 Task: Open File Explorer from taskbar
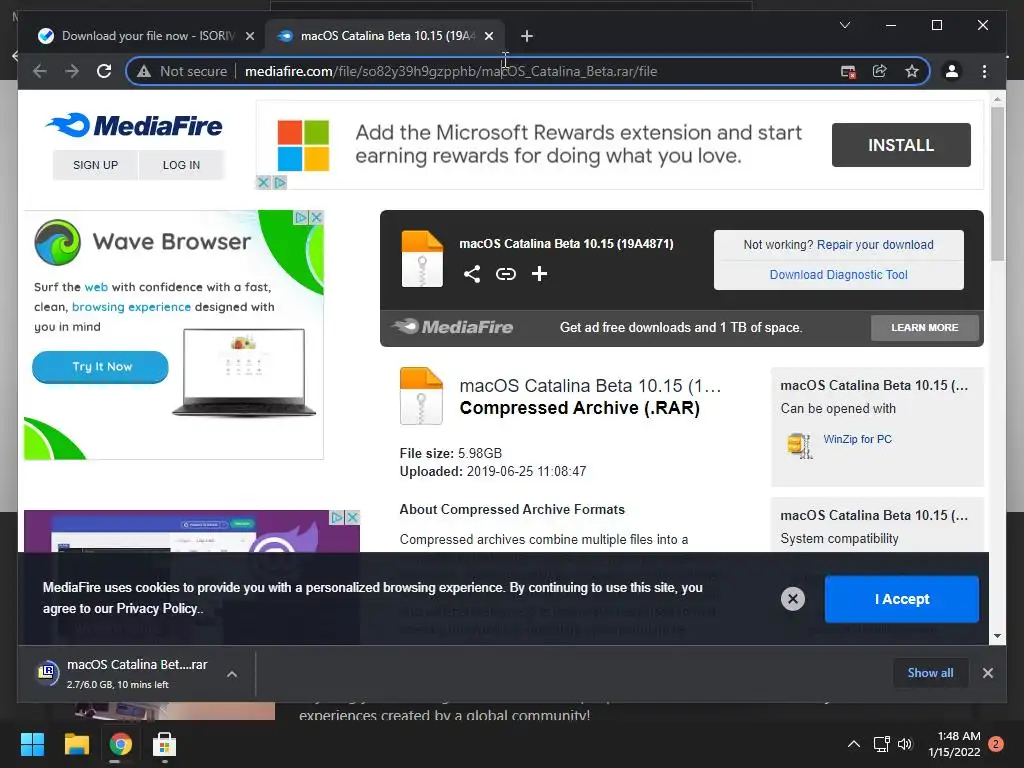coord(76,744)
